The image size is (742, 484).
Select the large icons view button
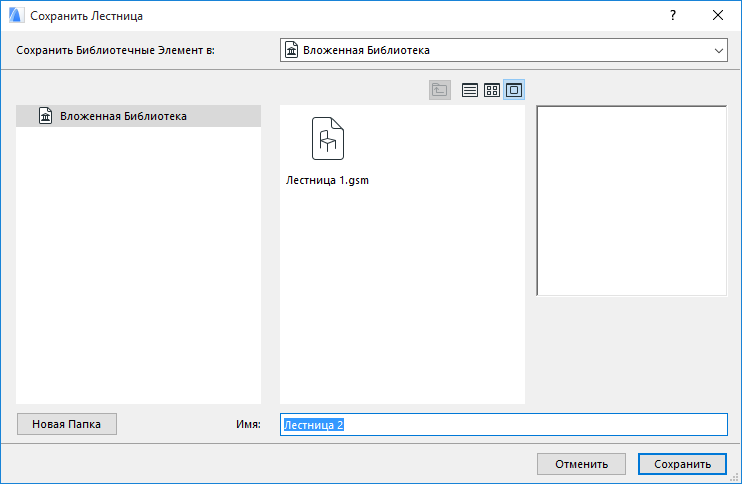514,90
